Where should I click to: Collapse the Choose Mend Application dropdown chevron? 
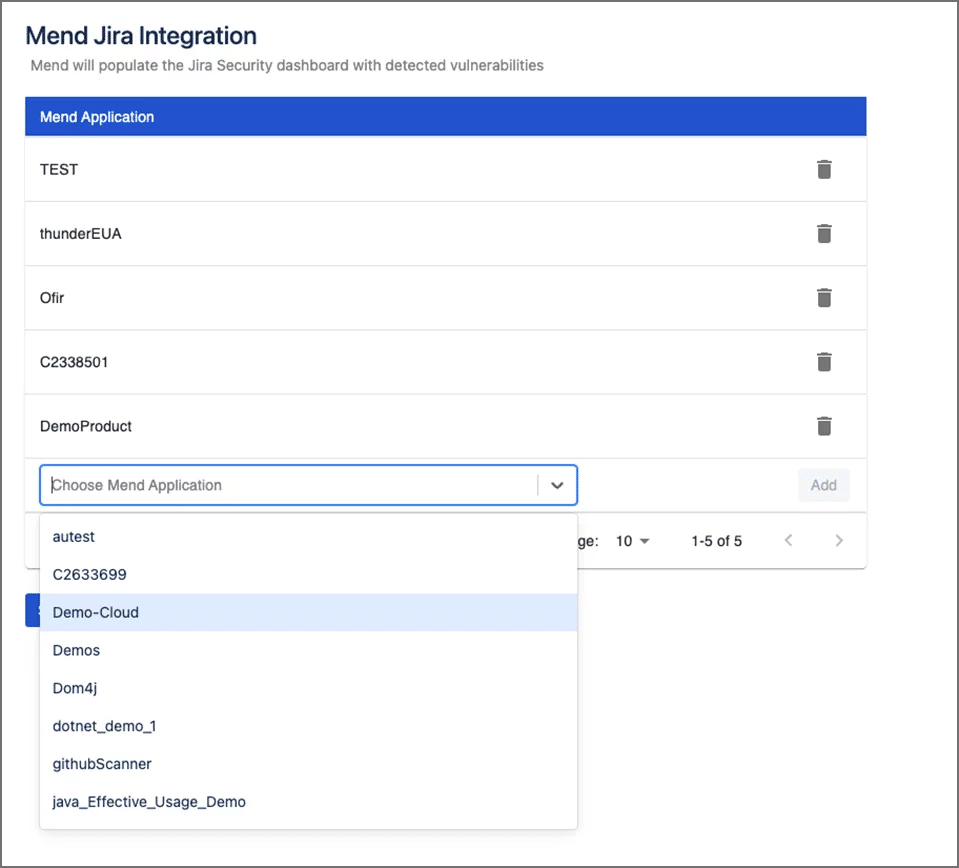557,486
